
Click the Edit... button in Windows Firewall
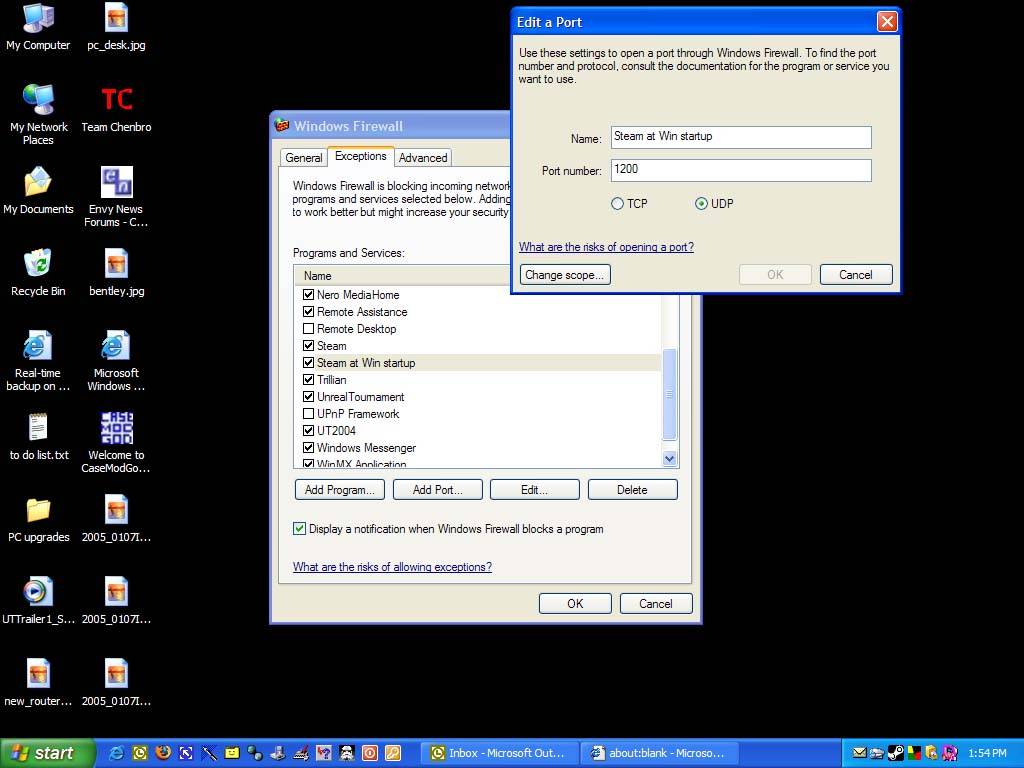click(534, 490)
